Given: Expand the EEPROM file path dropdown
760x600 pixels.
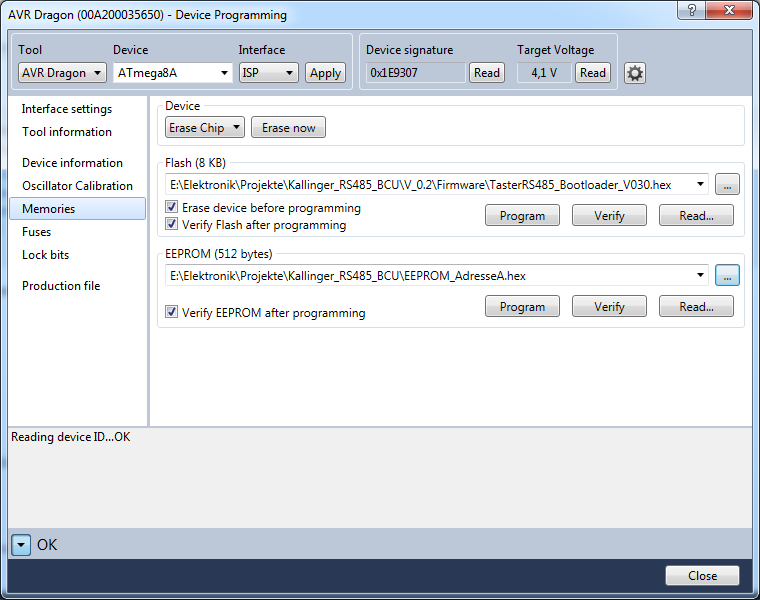Looking at the screenshot, I should point(700,275).
